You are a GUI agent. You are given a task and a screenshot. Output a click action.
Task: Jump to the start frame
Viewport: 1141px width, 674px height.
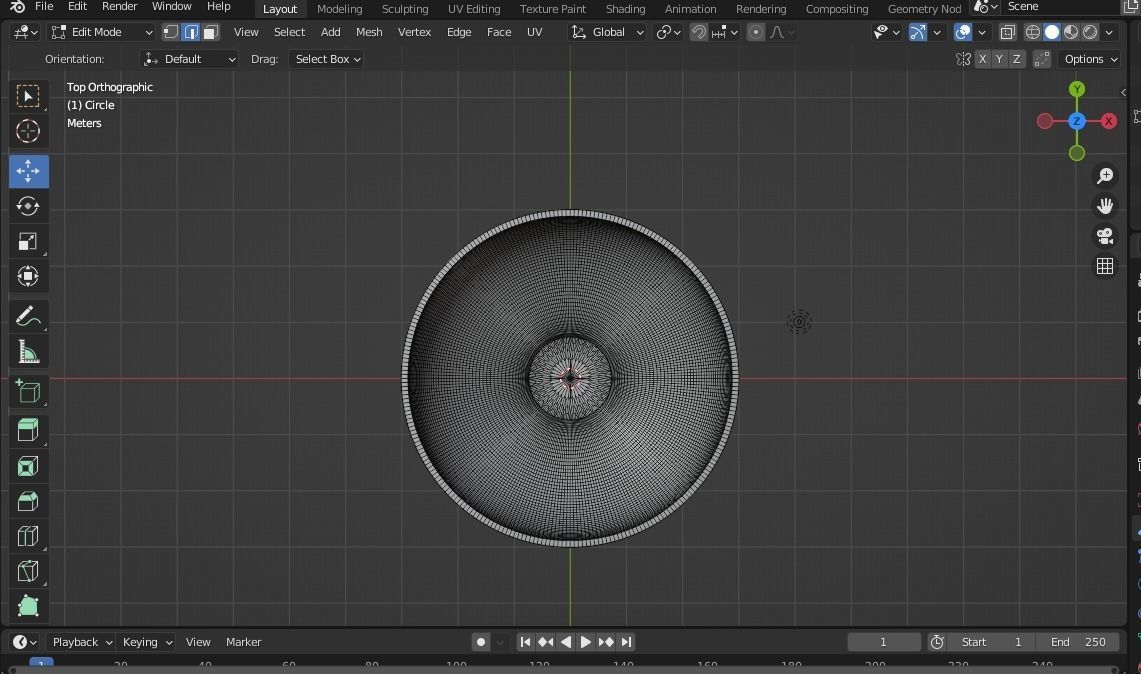[x=525, y=642]
